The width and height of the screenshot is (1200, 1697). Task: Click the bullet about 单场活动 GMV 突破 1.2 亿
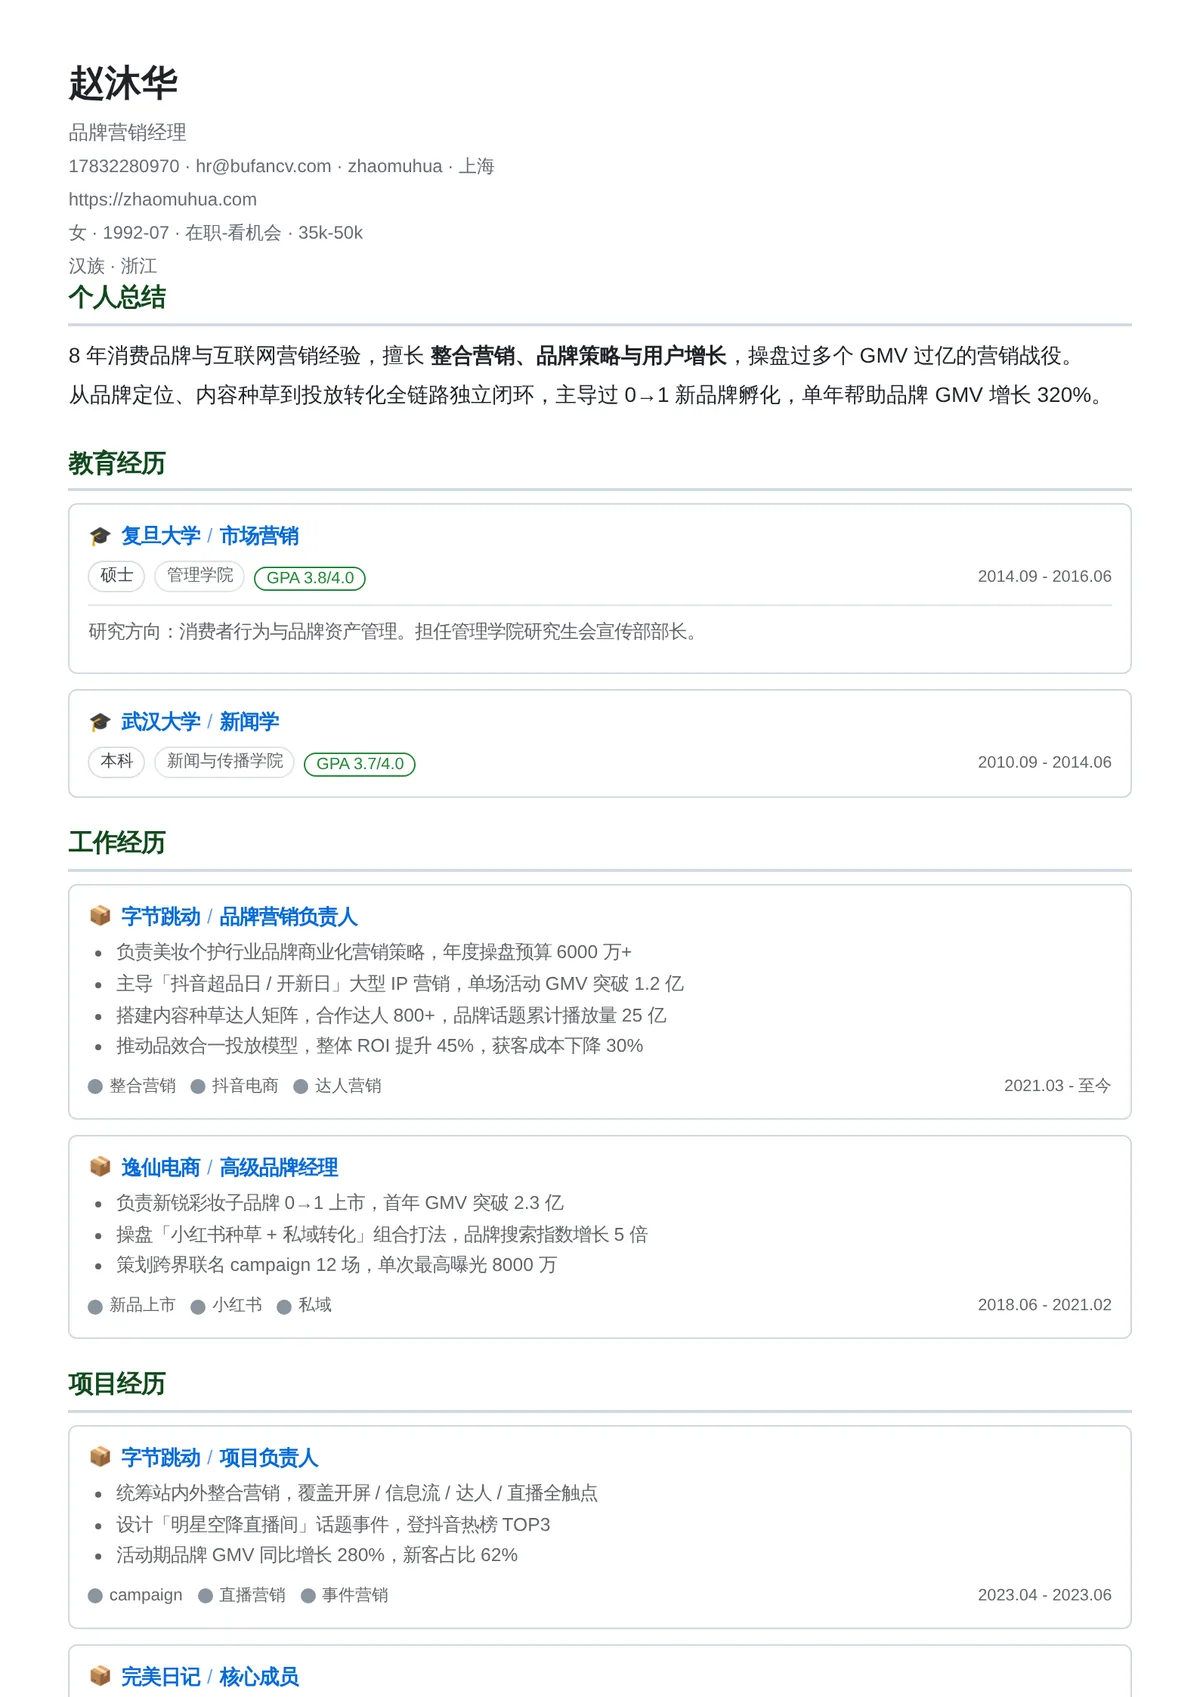coord(400,984)
